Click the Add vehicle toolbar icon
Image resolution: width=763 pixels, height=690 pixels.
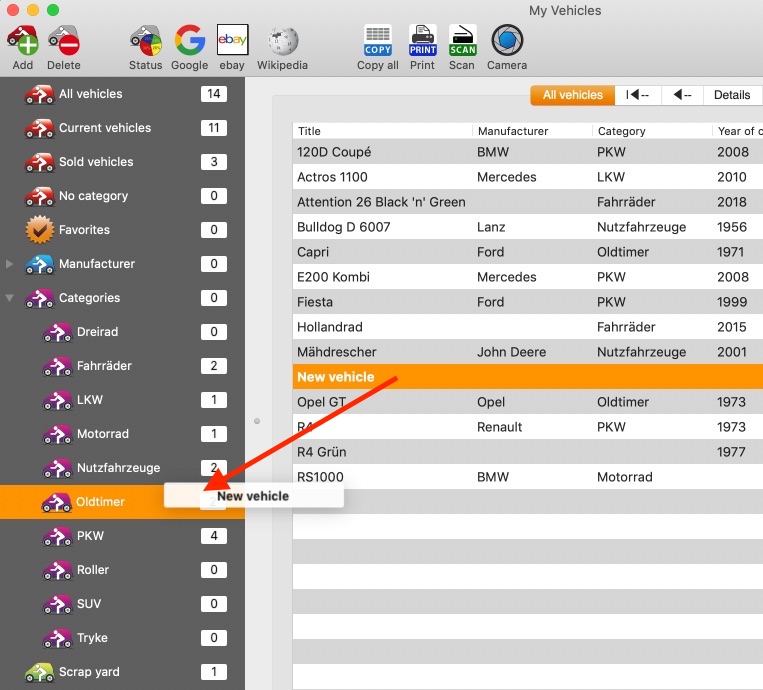point(22,40)
